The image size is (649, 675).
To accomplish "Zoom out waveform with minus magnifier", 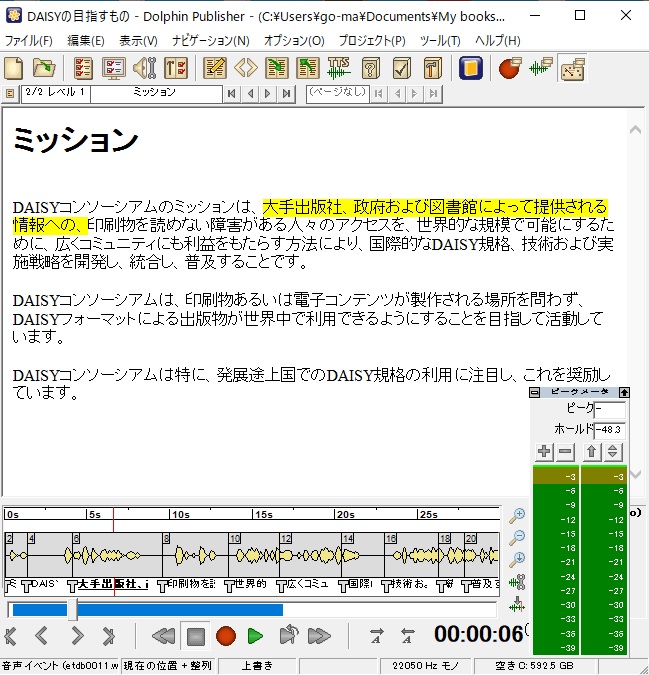I will [517, 537].
